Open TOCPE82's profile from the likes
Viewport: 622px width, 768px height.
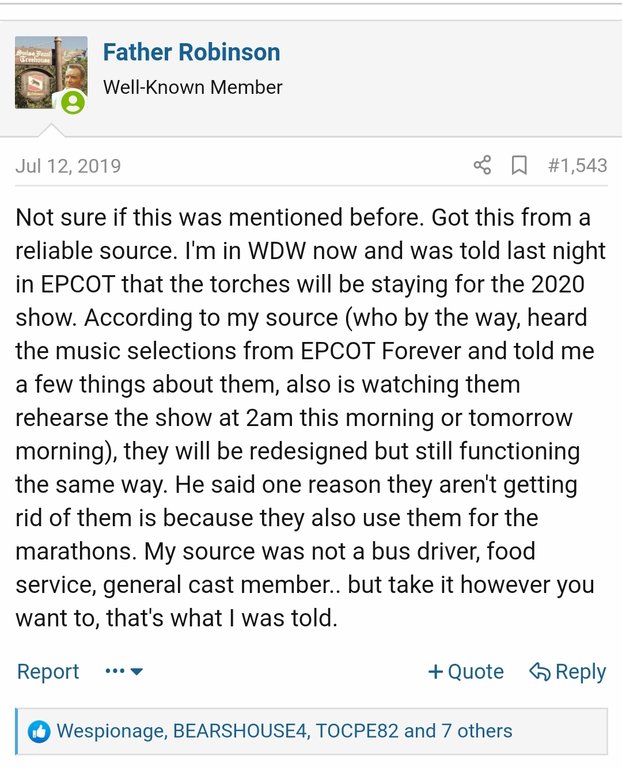(x=357, y=731)
